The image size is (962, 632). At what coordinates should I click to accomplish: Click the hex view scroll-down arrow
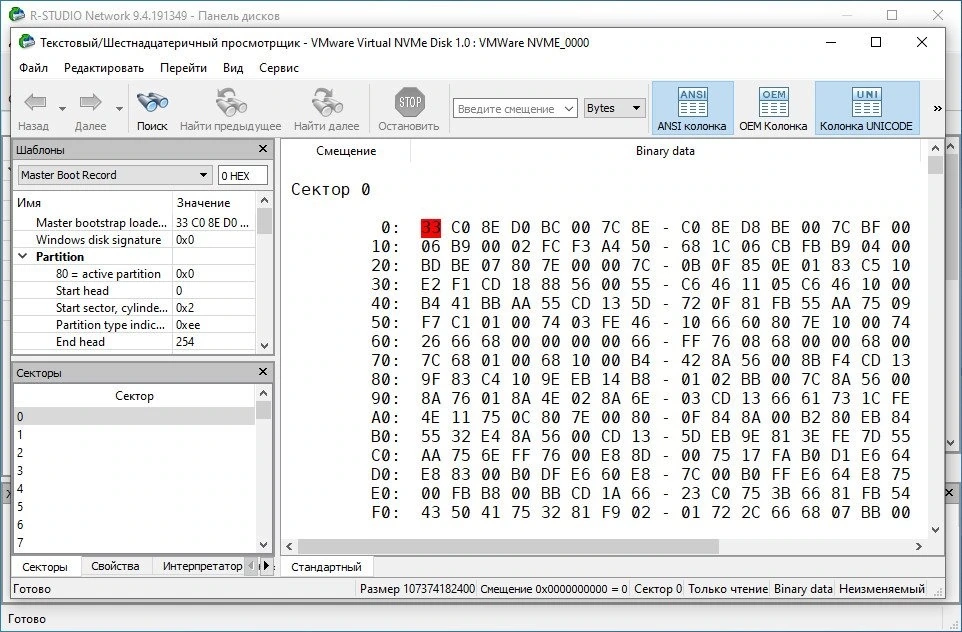935,530
